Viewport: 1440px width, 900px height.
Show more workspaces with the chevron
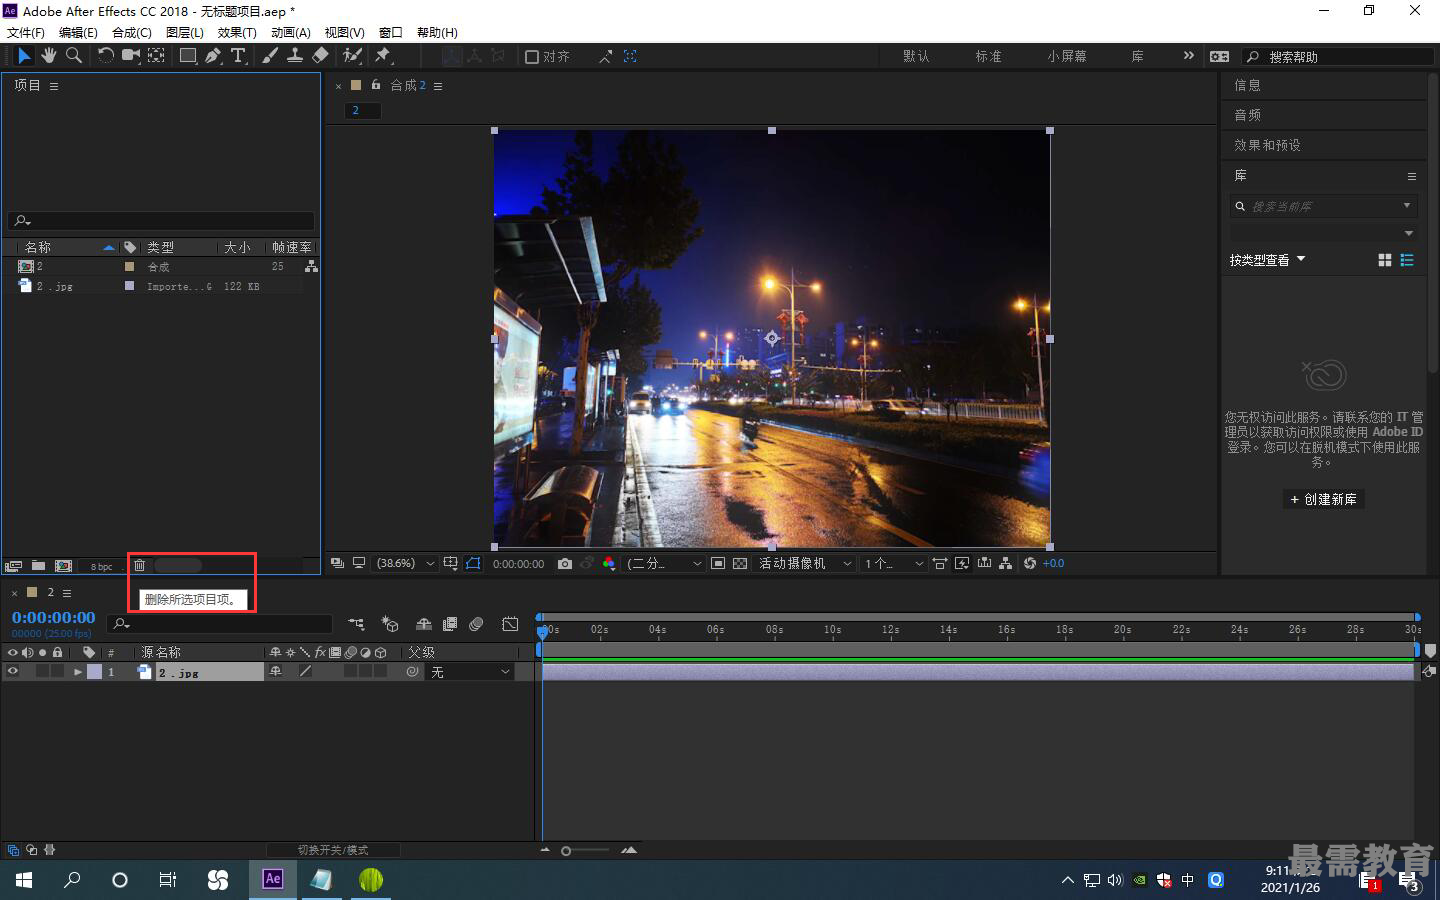click(1188, 56)
